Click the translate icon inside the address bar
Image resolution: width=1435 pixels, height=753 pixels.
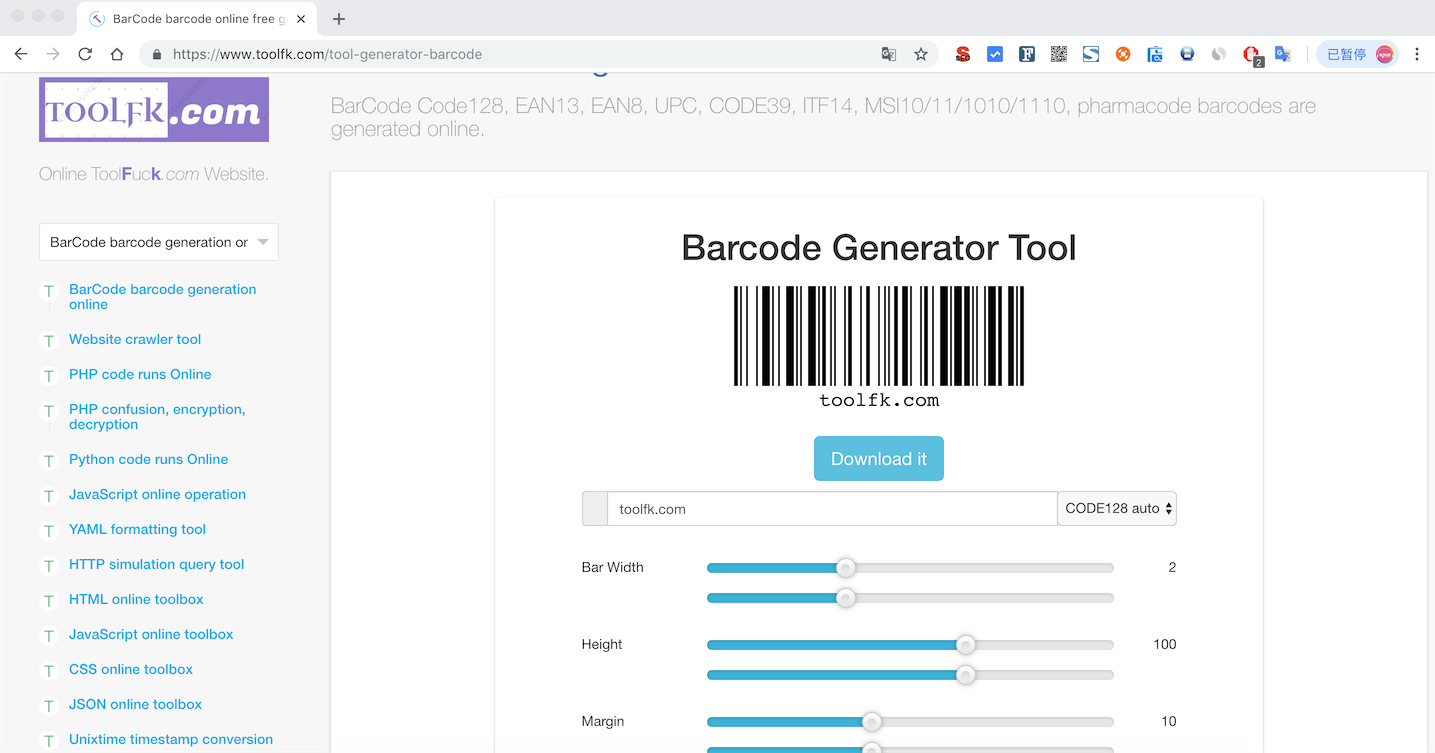(x=888, y=54)
